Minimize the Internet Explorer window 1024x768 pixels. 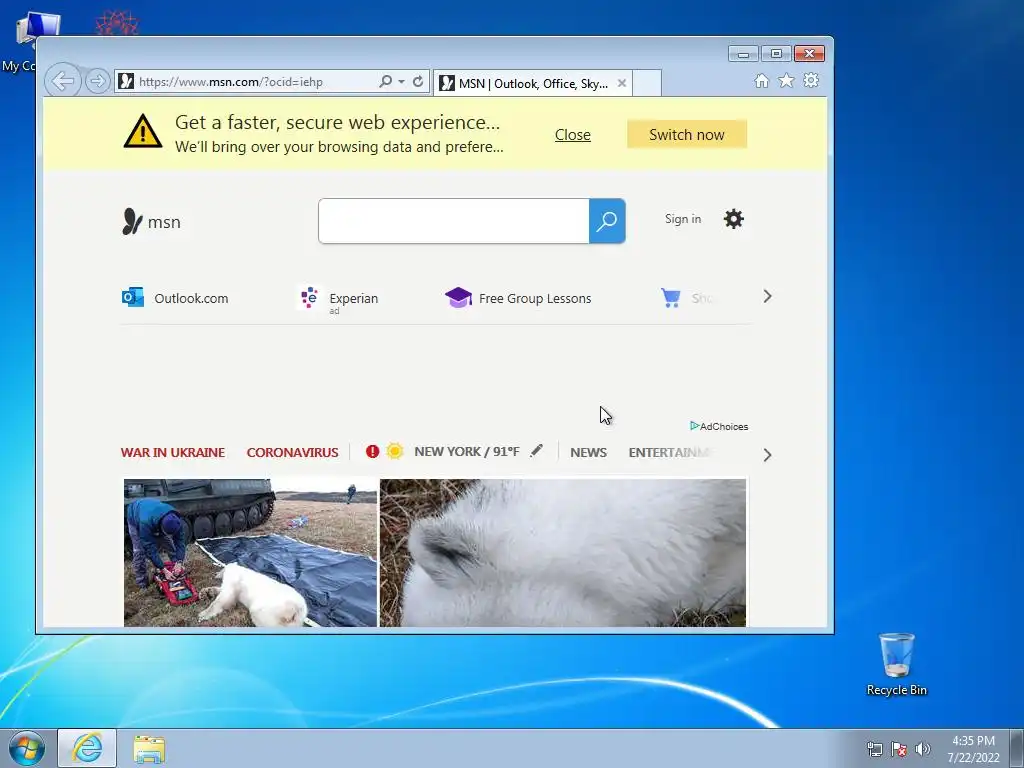[x=743, y=54]
